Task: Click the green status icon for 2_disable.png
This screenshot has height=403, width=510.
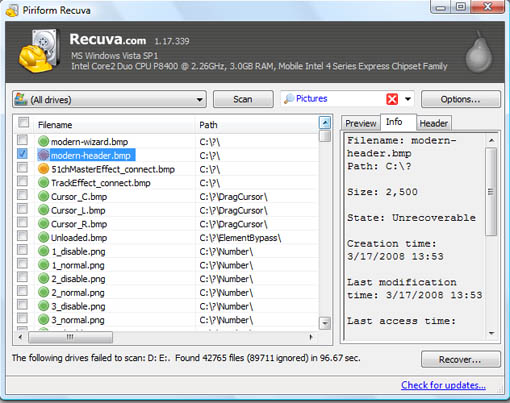Action: [x=43, y=278]
